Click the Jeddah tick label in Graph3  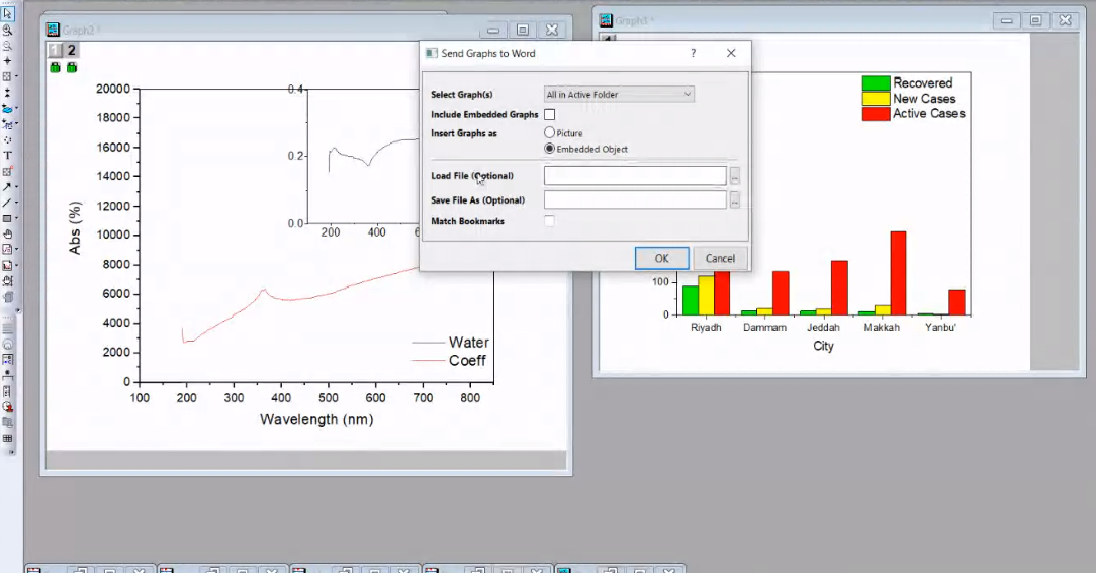tap(823, 327)
